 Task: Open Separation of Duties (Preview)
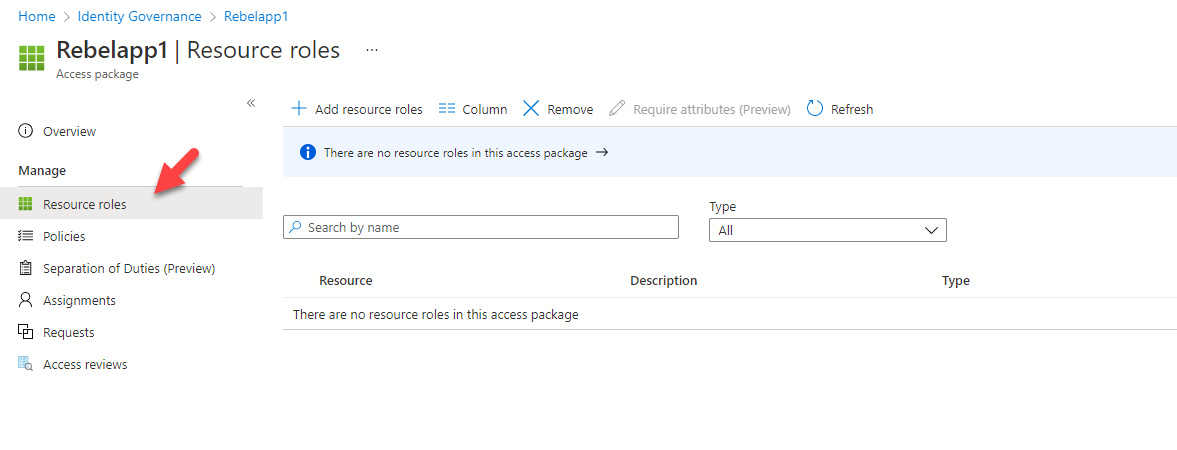(x=131, y=268)
